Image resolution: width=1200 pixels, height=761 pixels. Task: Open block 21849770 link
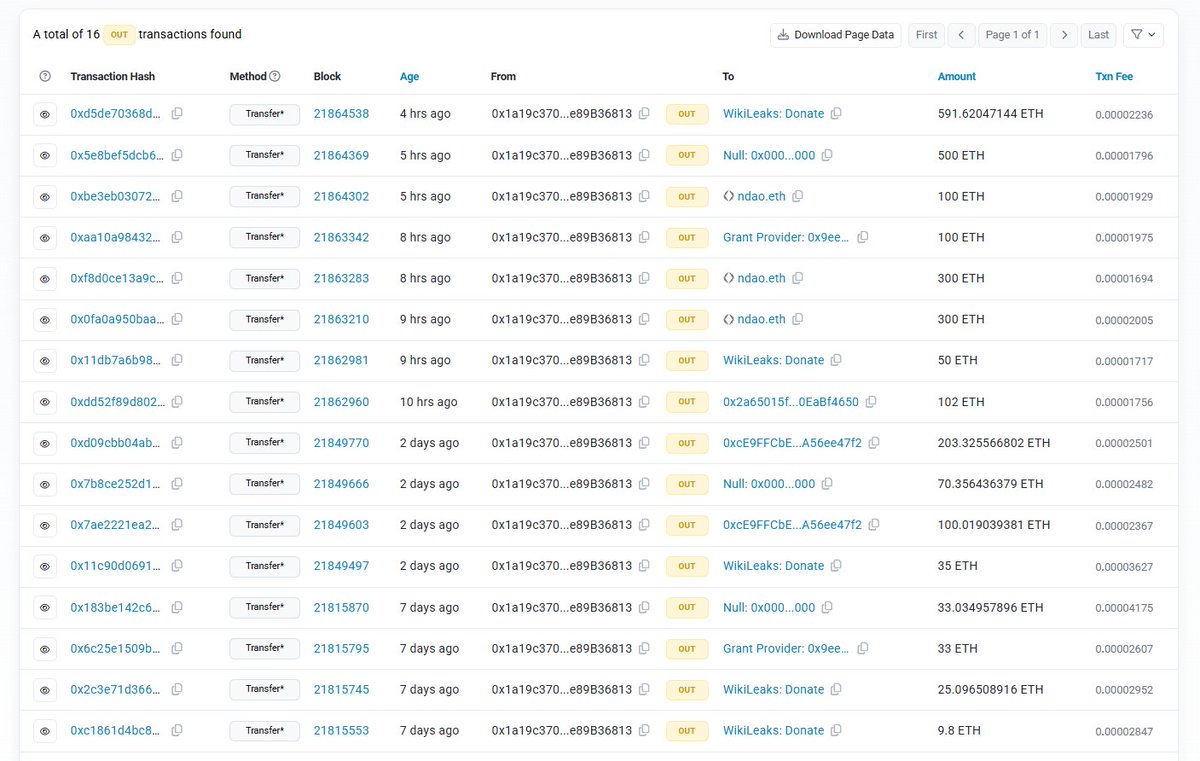pyautogui.click(x=341, y=443)
